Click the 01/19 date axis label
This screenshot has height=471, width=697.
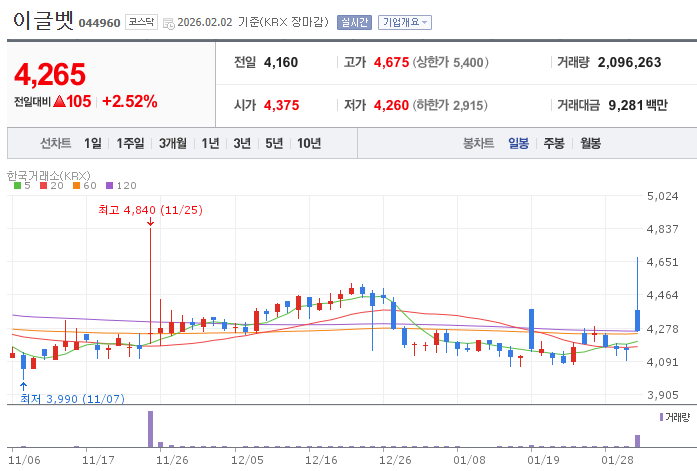click(x=543, y=460)
